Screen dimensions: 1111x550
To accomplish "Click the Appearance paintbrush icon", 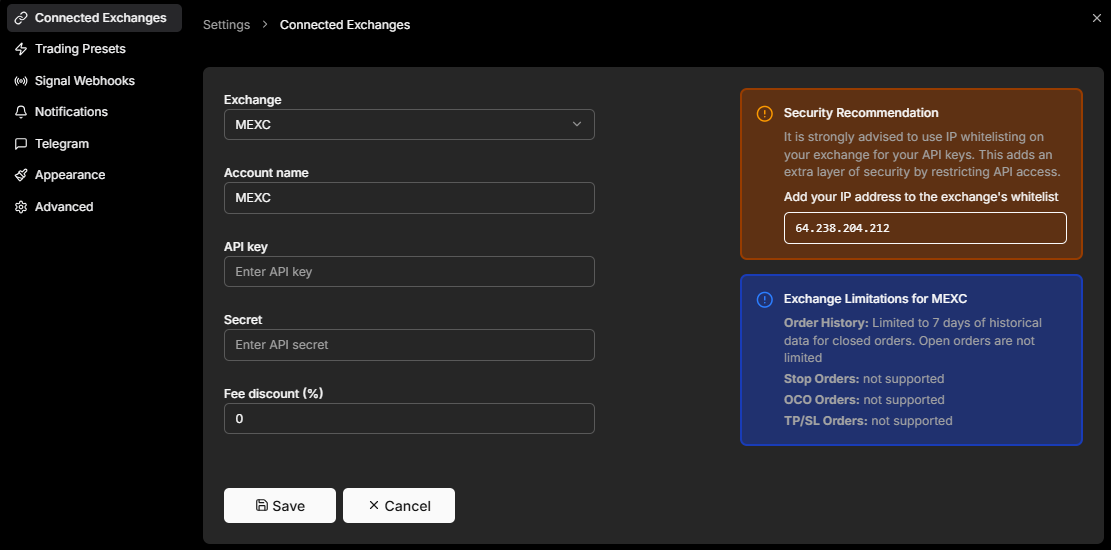I will click(x=21, y=175).
